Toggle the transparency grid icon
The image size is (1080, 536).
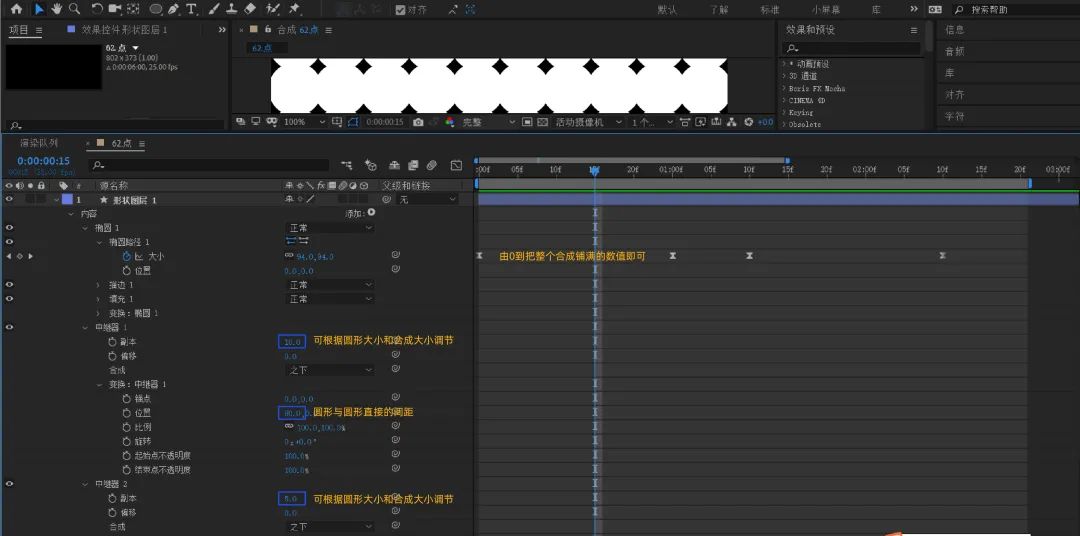pos(542,122)
